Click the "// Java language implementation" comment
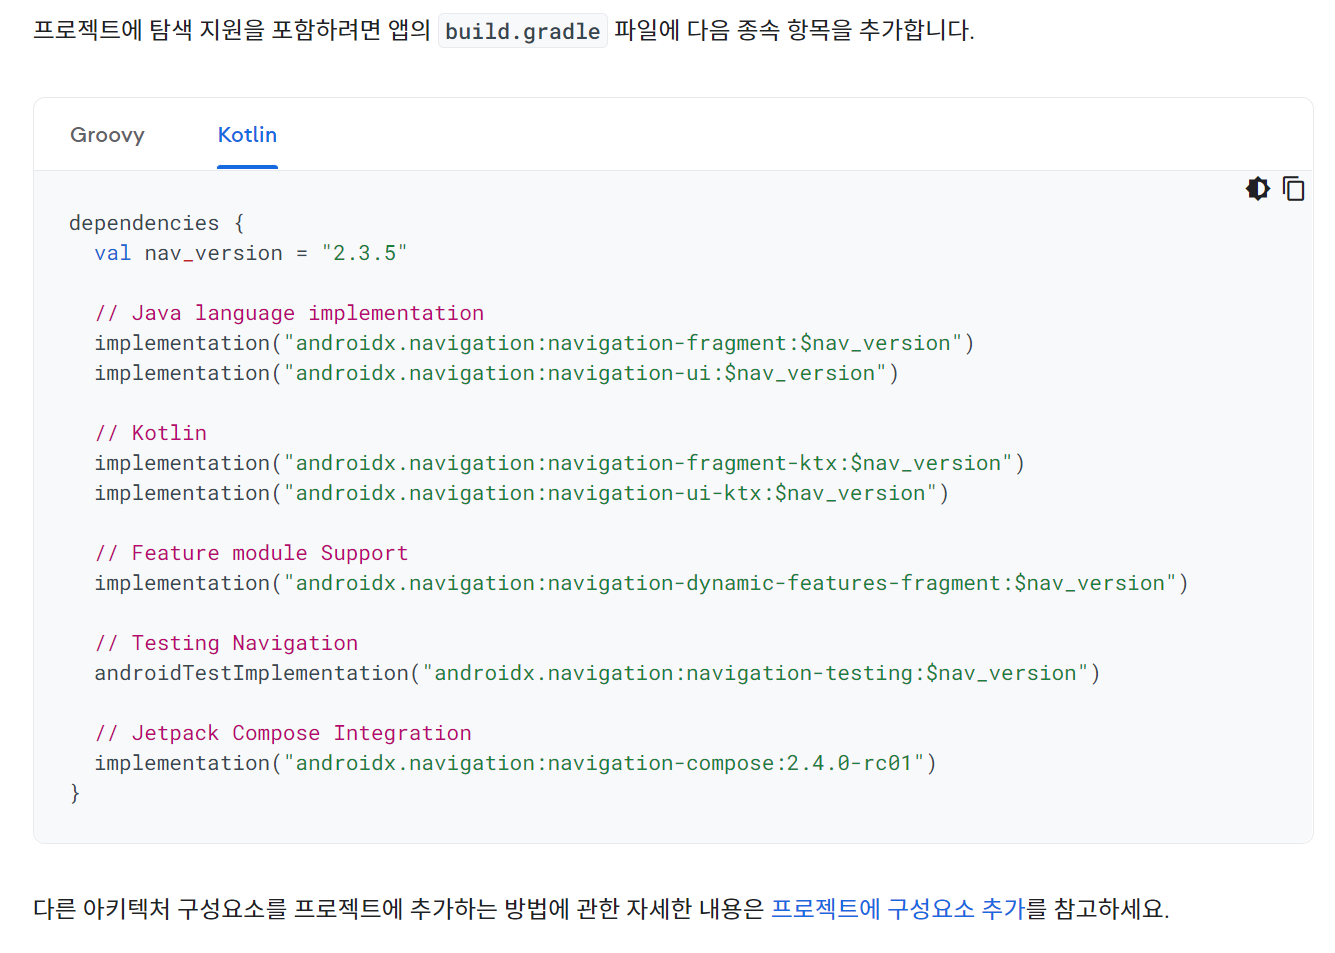This screenshot has height=953, width=1335. click(289, 313)
